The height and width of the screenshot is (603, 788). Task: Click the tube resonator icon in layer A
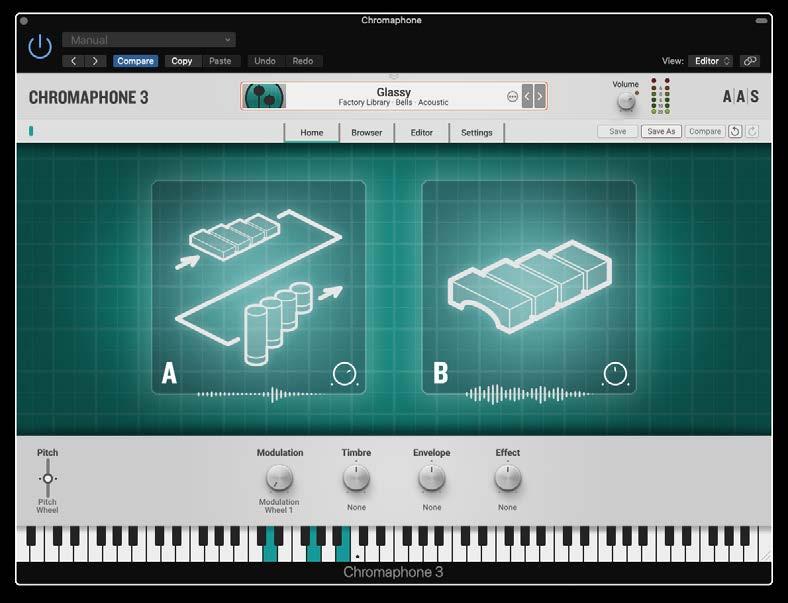[x=278, y=323]
